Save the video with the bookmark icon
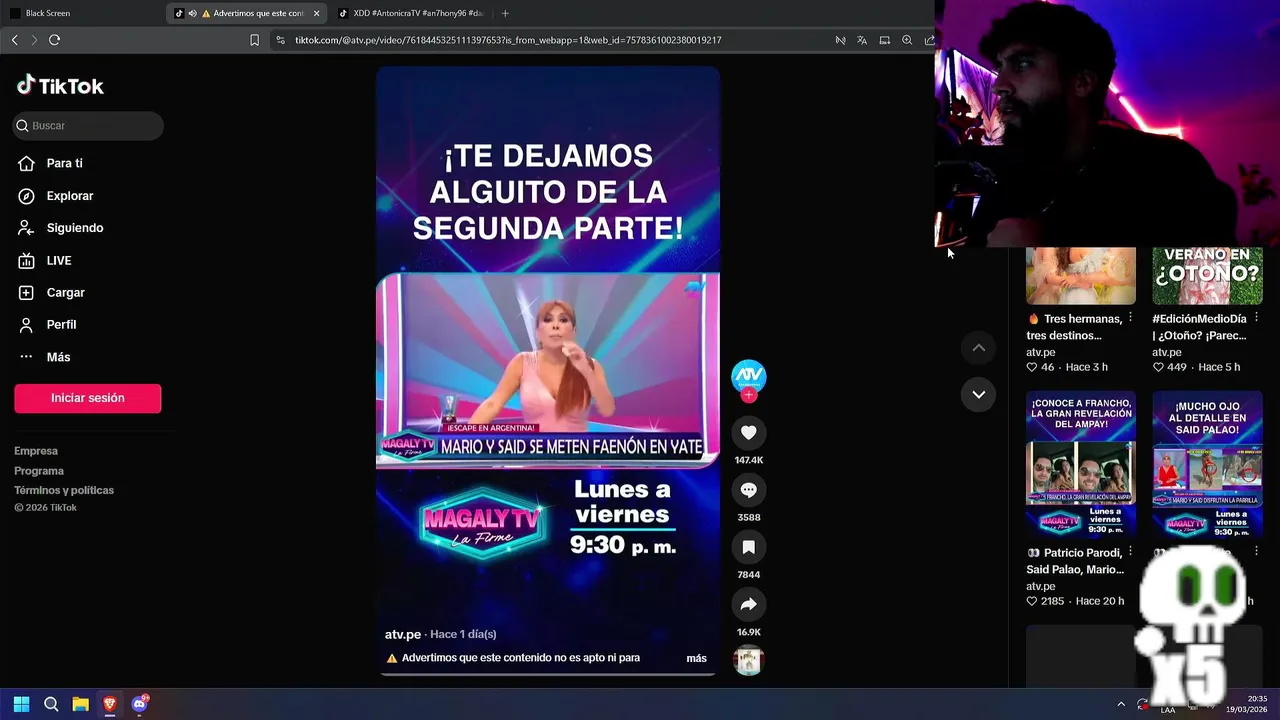This screenshot has width=1280, height=720. [748, 547]
